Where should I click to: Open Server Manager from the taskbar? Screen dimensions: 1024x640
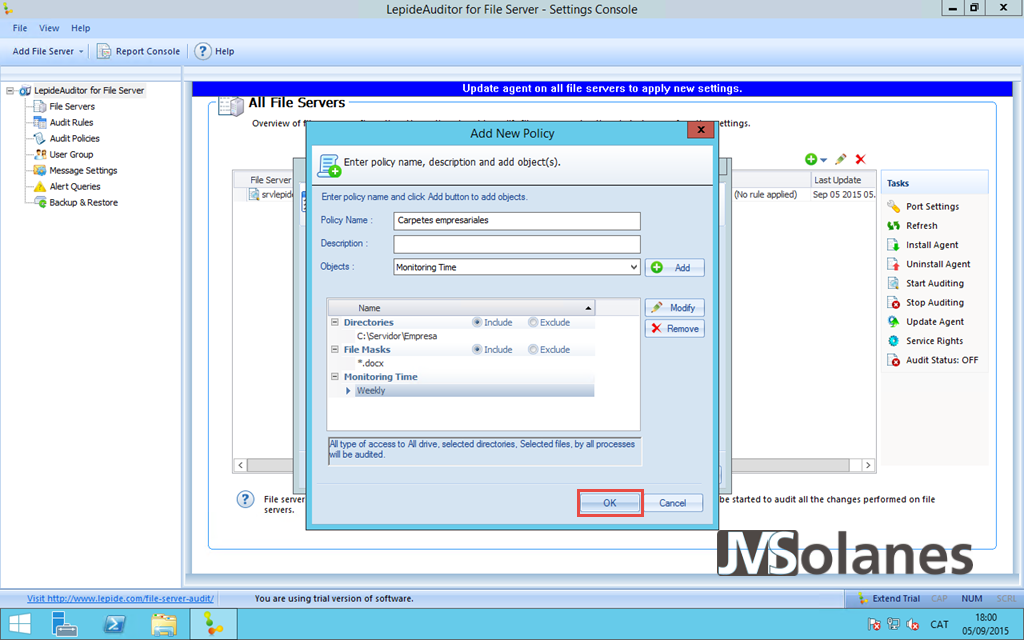pyautogui.click(x=65, y=624)
